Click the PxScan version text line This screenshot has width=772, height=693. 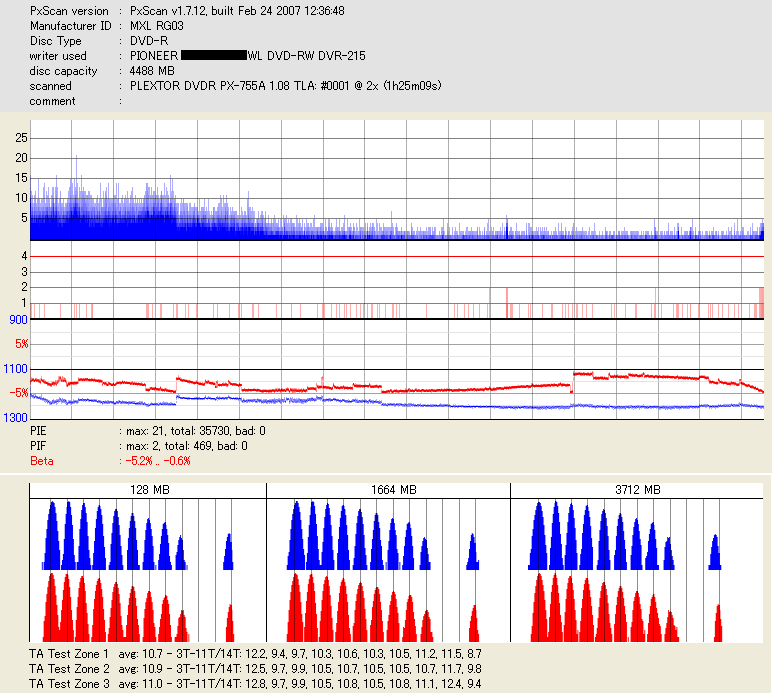tap(187, 11)
